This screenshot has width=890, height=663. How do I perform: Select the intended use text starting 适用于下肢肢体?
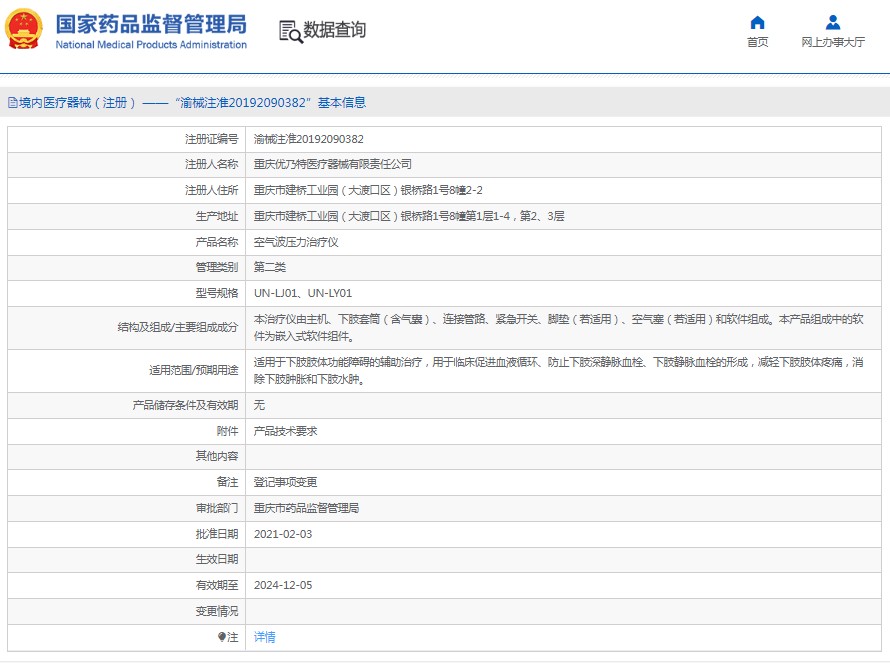559,370
